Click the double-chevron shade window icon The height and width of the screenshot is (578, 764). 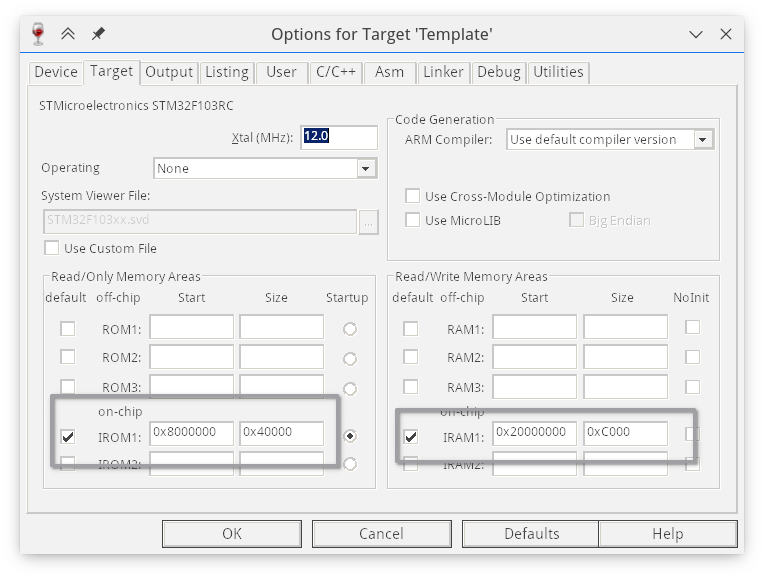tap(68, 34)
